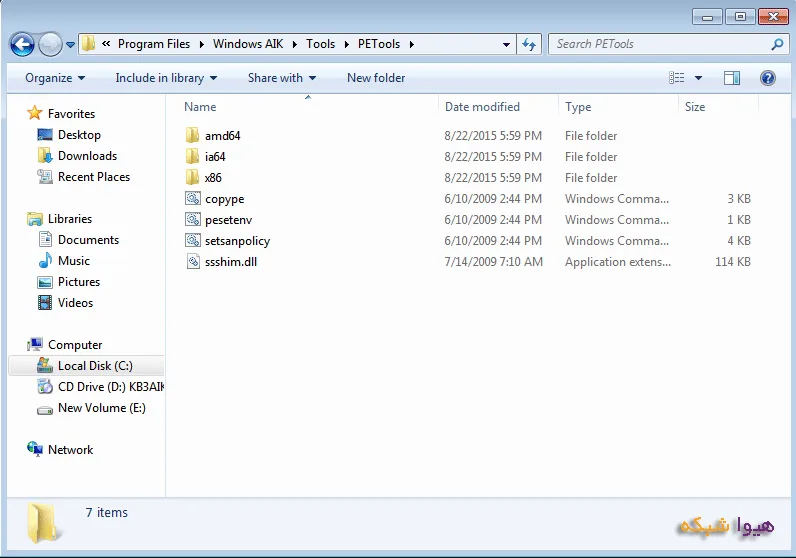Click the 114 KB size value
796x558 pixels.
(733, 262)
